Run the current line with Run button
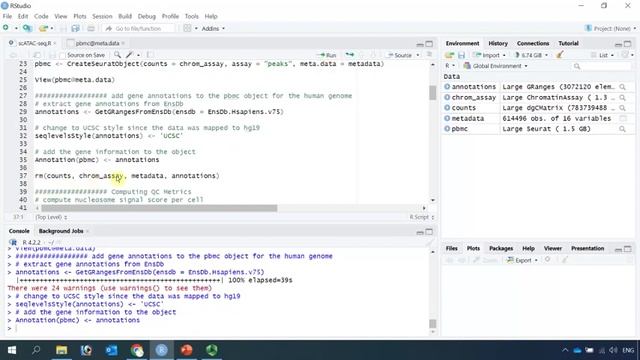Viewport: 640px width, 360px height. tap(328, 55)
